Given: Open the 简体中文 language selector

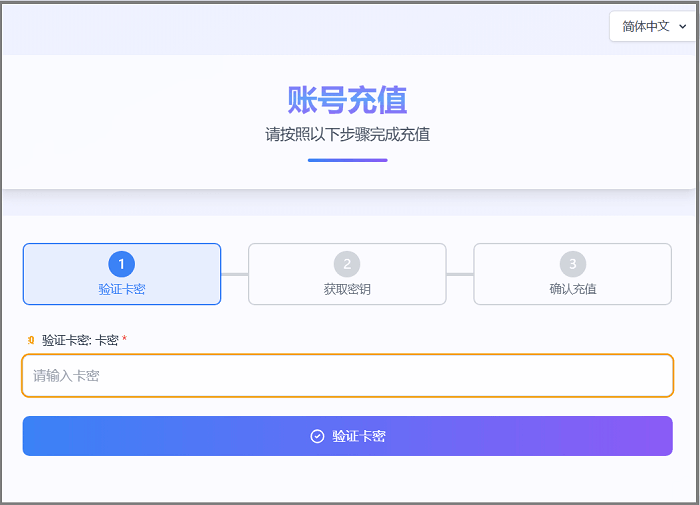Looking at the screenshot, I should pyautogui.click(x=653, y=27).
